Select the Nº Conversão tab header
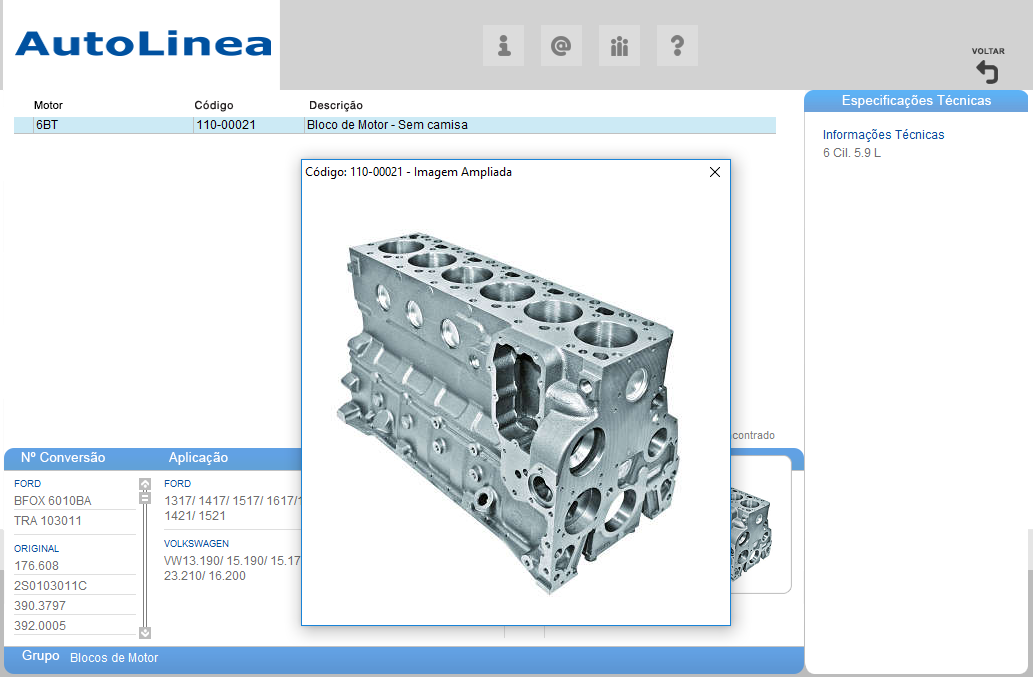Image resolution: width=1033 pixels, height=677 pixels. (x=63, y=458)
